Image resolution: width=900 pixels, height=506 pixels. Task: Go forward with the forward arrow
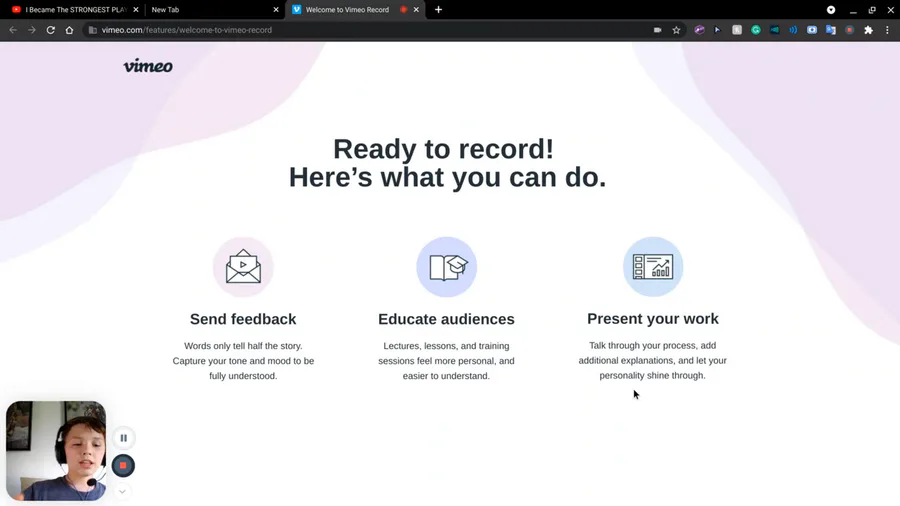click(x=32, y=30)
